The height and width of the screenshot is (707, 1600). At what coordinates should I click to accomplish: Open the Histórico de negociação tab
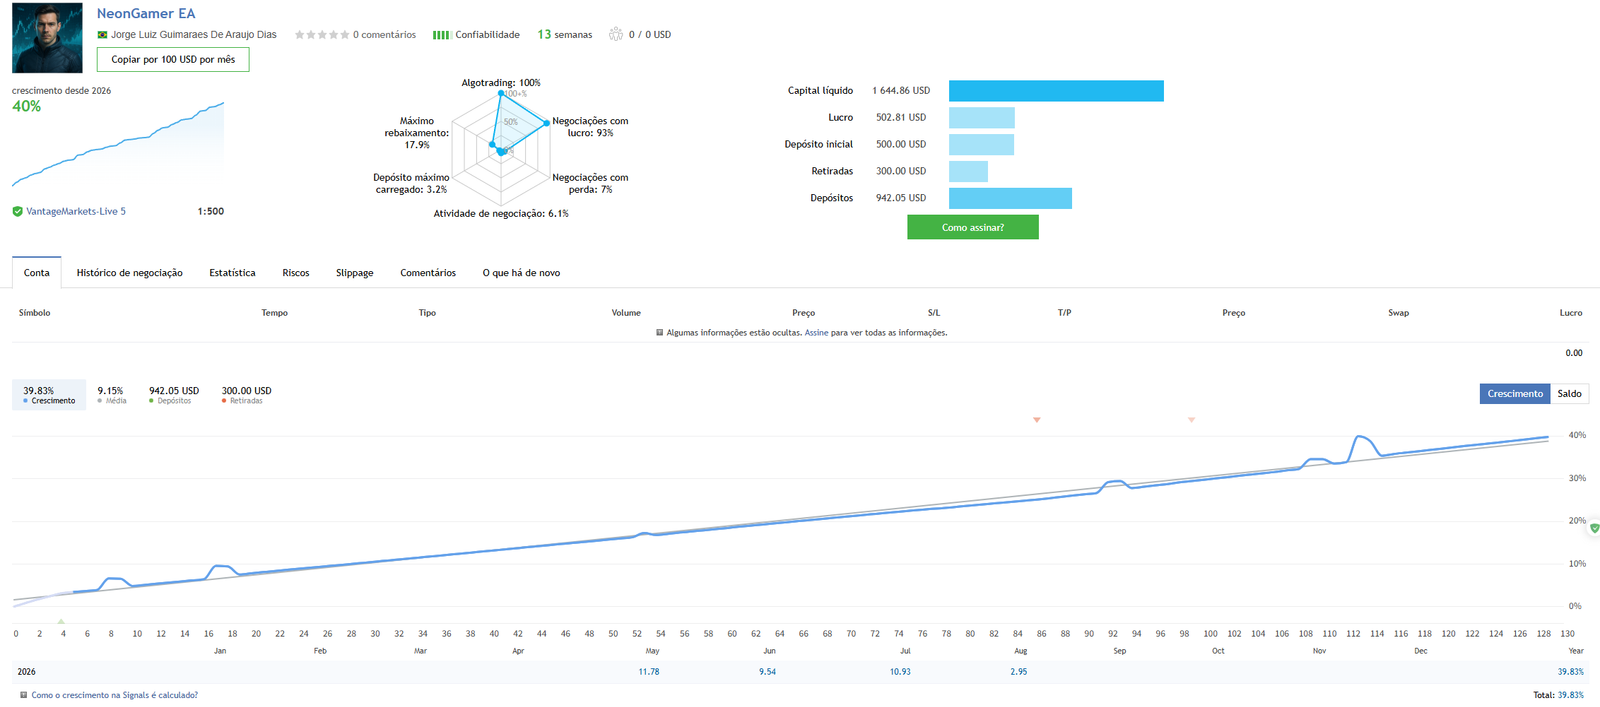(130, 273)
